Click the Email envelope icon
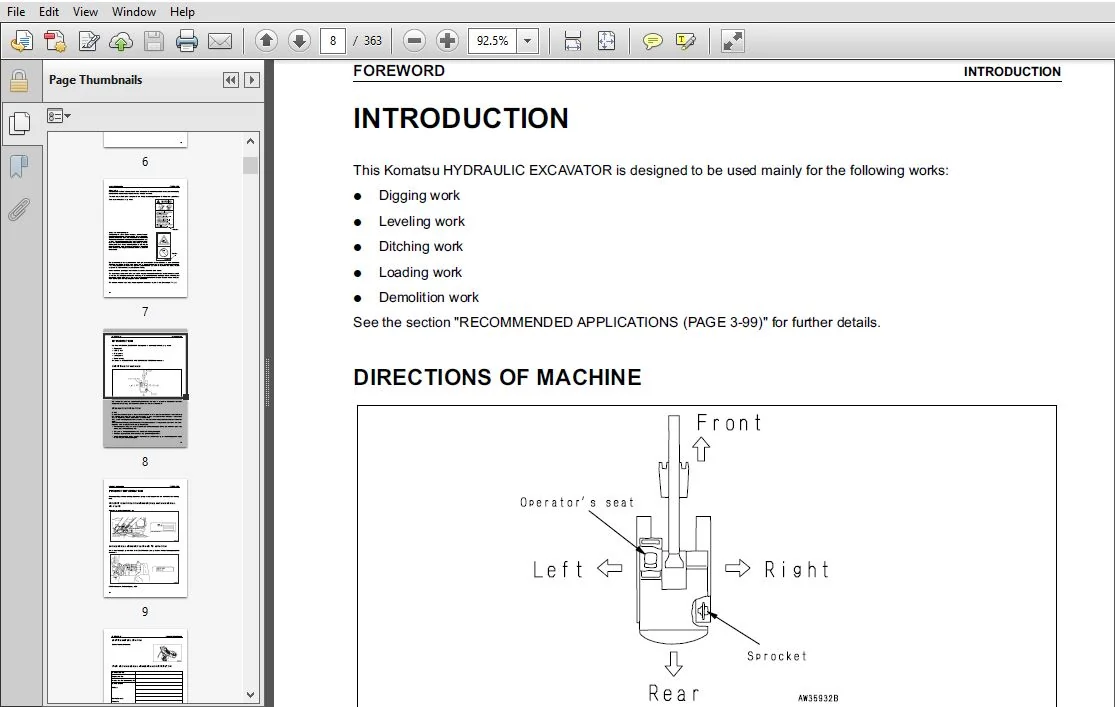The image size is (1115, 707). (x=220, y=41)
